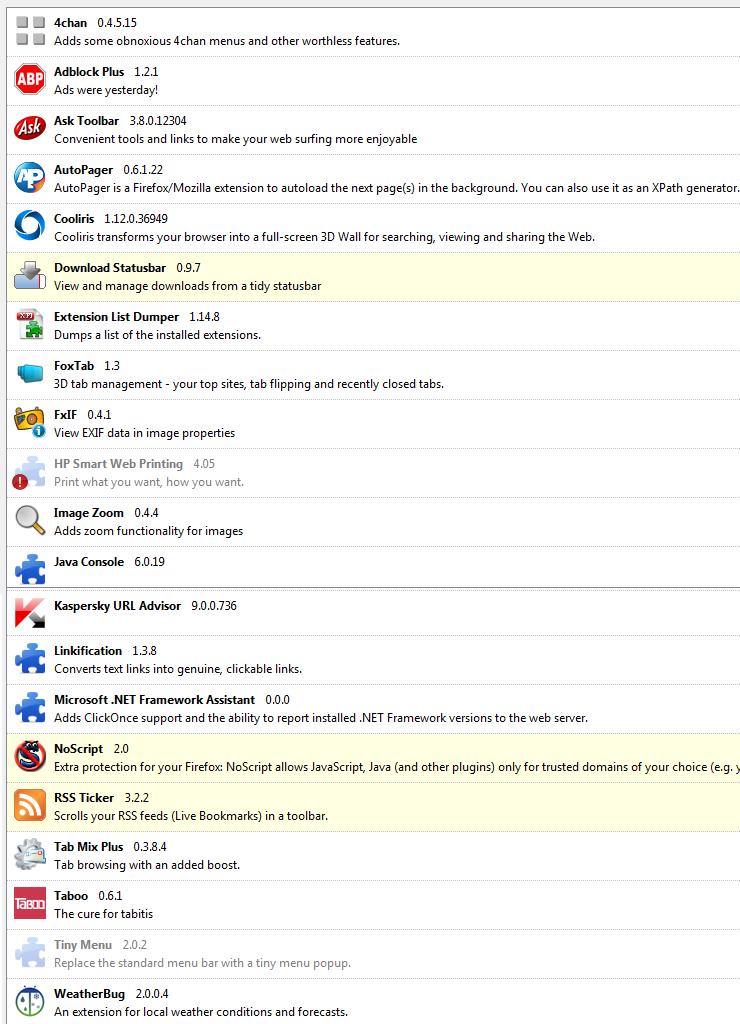Click the Cooliris blue swirl icon
740x1024 pixels.
(30, 226)
